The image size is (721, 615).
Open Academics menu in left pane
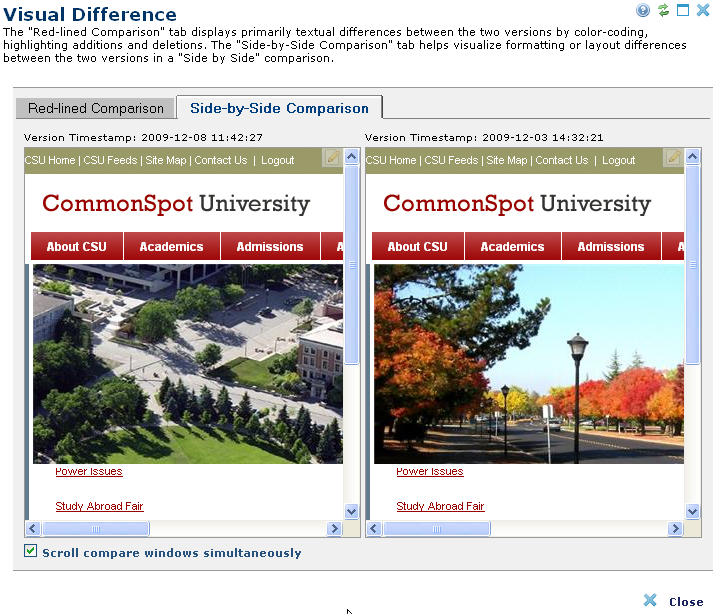(172, 247)
